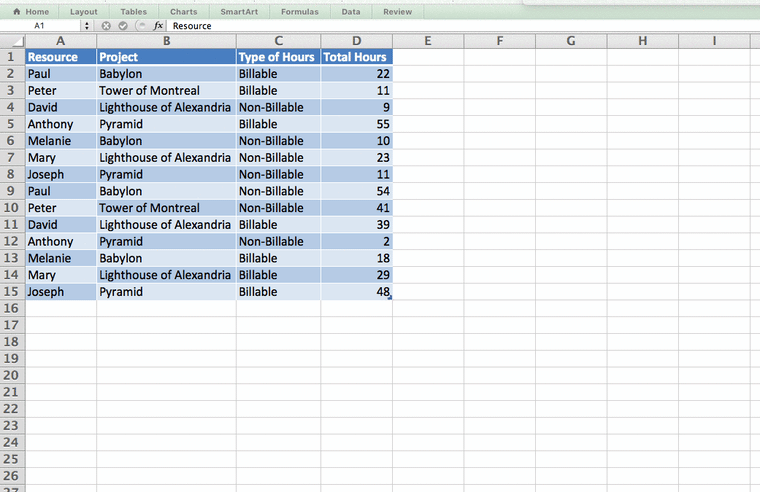Viewport: 760px width, 492px height.
Task: Click the cancel entry icon in formula bar
Action: [106, 26]
